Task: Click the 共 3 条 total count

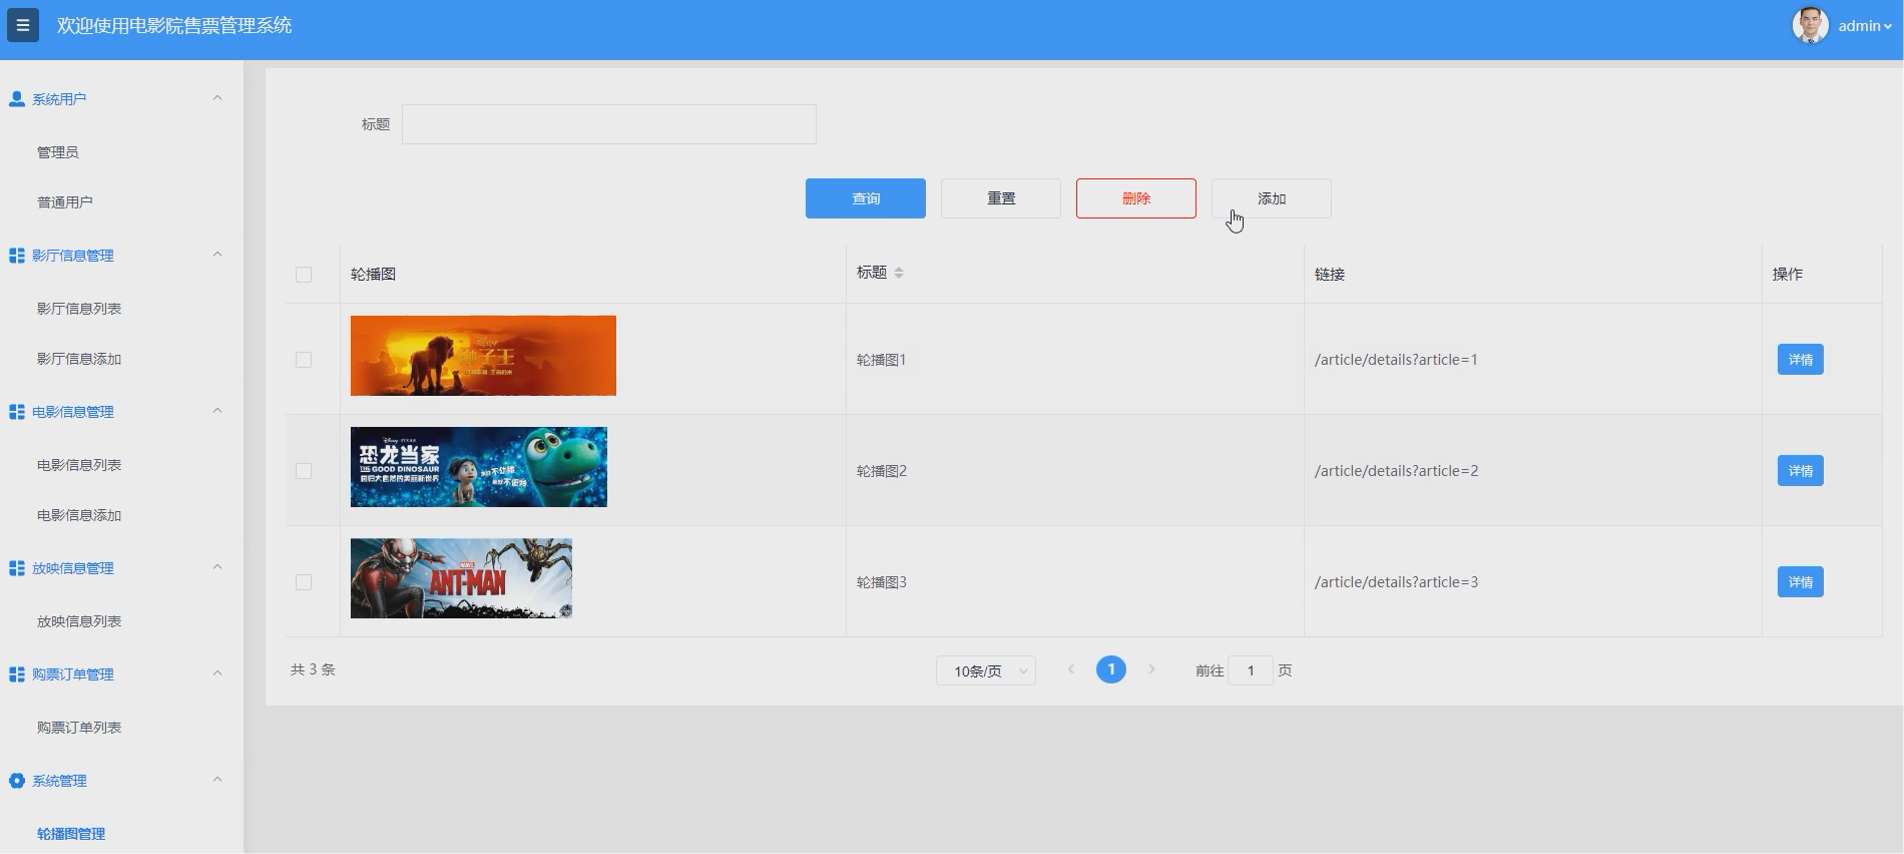Action: [x=313, y=670]
